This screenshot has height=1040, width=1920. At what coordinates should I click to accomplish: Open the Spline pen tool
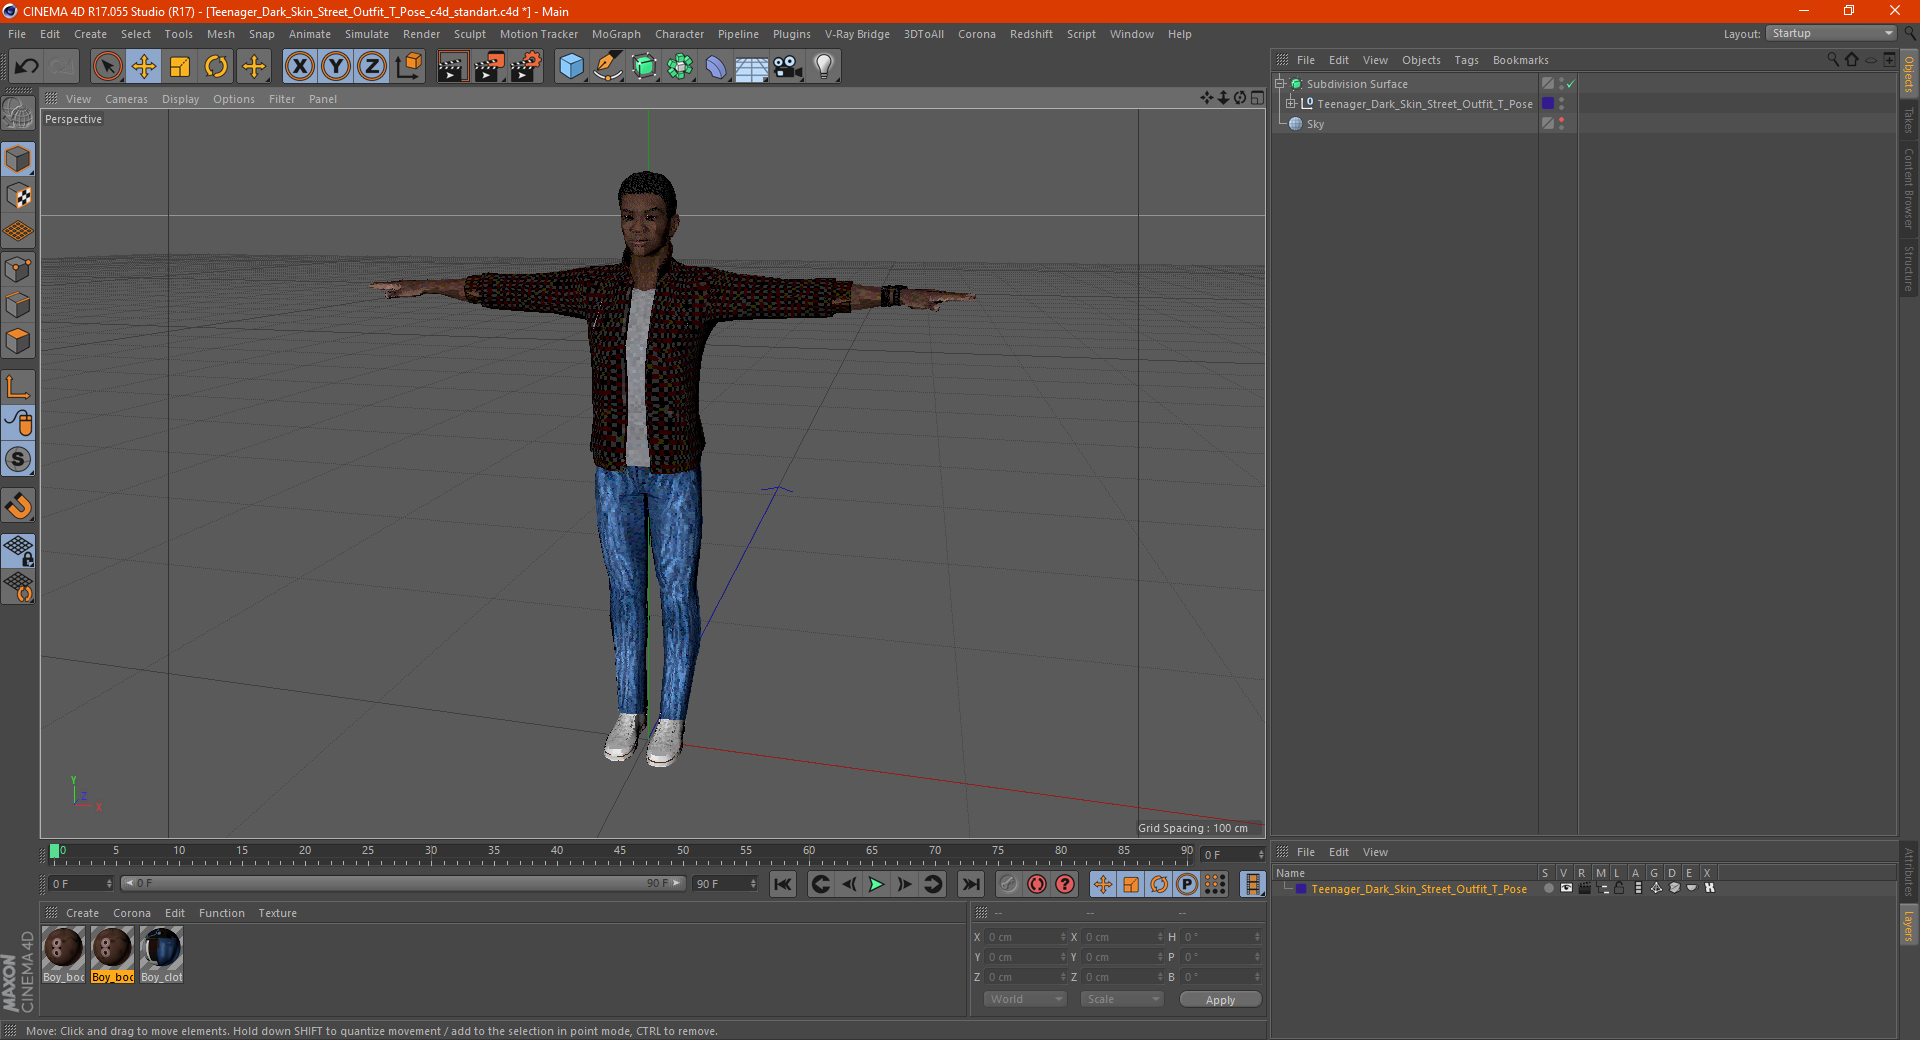pos(607,67)
